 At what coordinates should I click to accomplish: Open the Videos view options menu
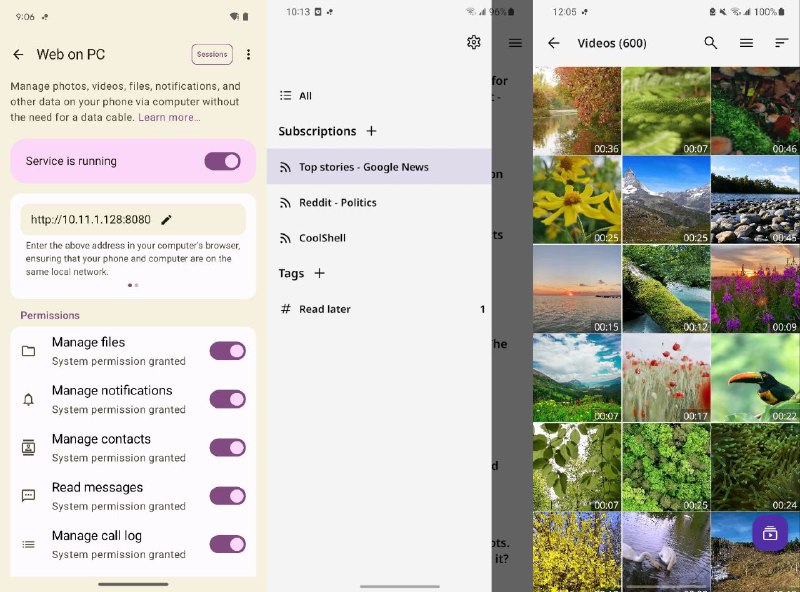746,43
